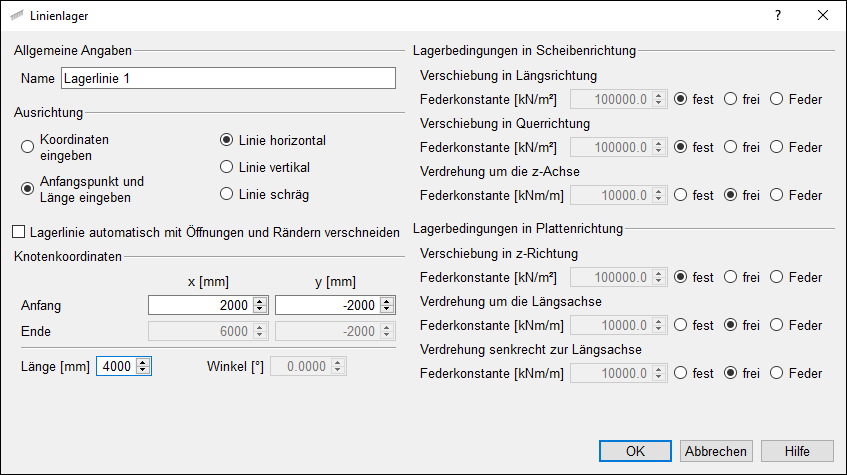Set z-Achse rotation to 'fest'

point(682,195)
